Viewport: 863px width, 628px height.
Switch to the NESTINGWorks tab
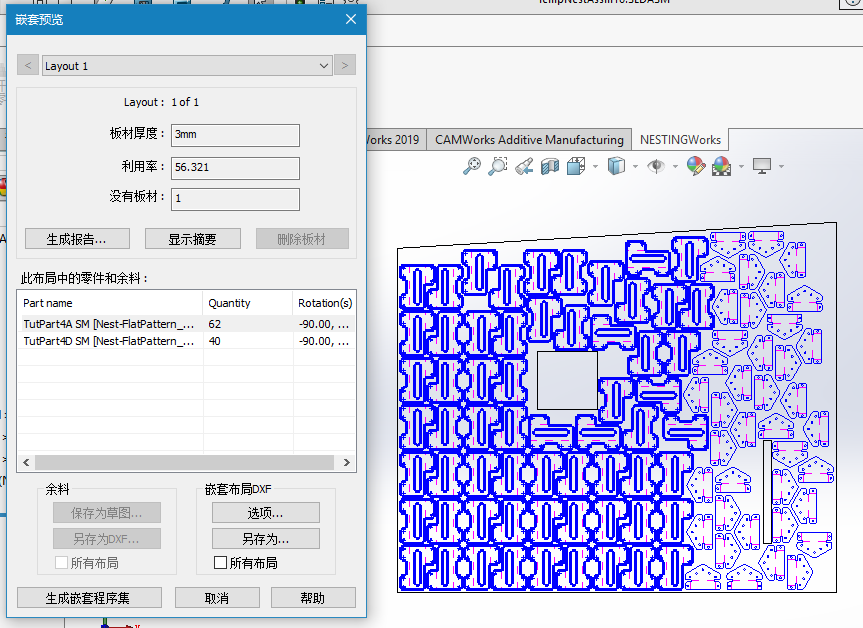pyautogui.click(x=680, y=140)
